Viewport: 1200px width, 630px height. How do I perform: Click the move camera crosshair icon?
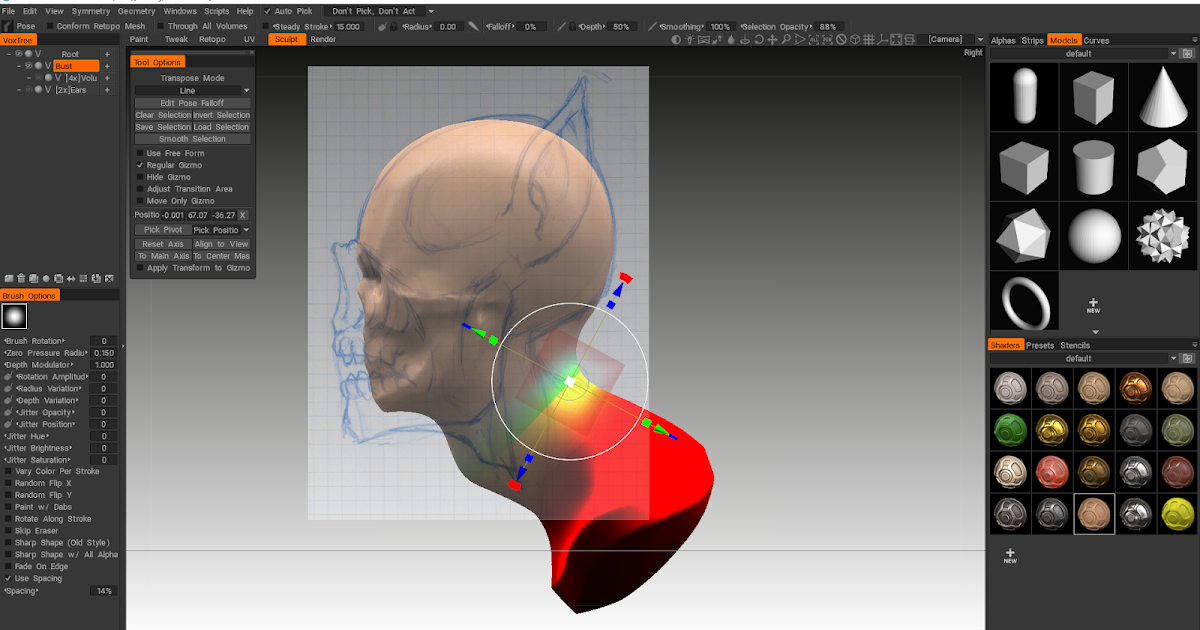773,39
